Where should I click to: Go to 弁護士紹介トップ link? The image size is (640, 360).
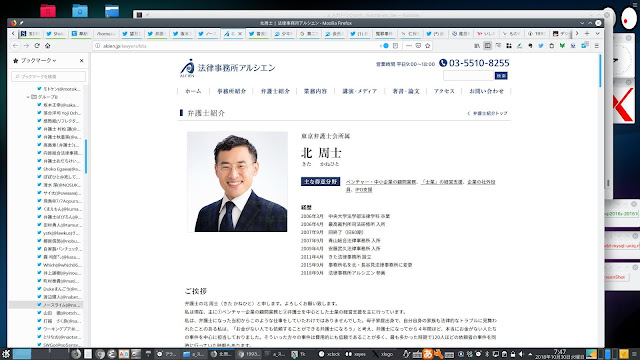coord(487,113)
